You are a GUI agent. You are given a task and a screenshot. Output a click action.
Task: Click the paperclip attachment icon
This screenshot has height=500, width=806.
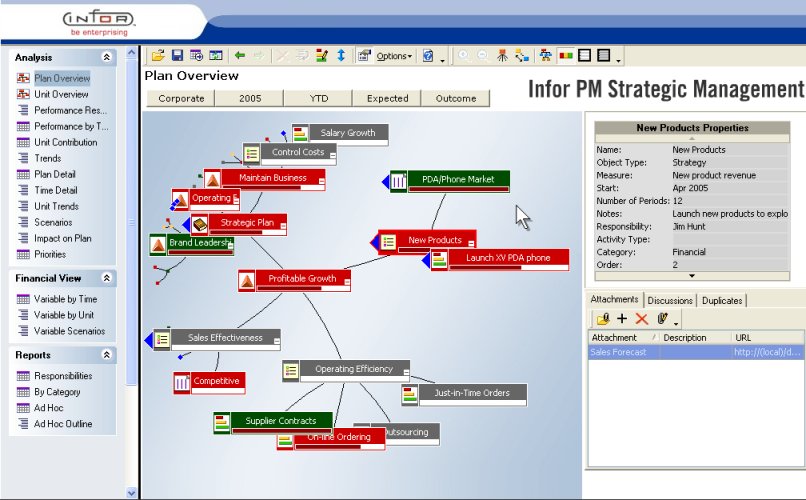662,319
